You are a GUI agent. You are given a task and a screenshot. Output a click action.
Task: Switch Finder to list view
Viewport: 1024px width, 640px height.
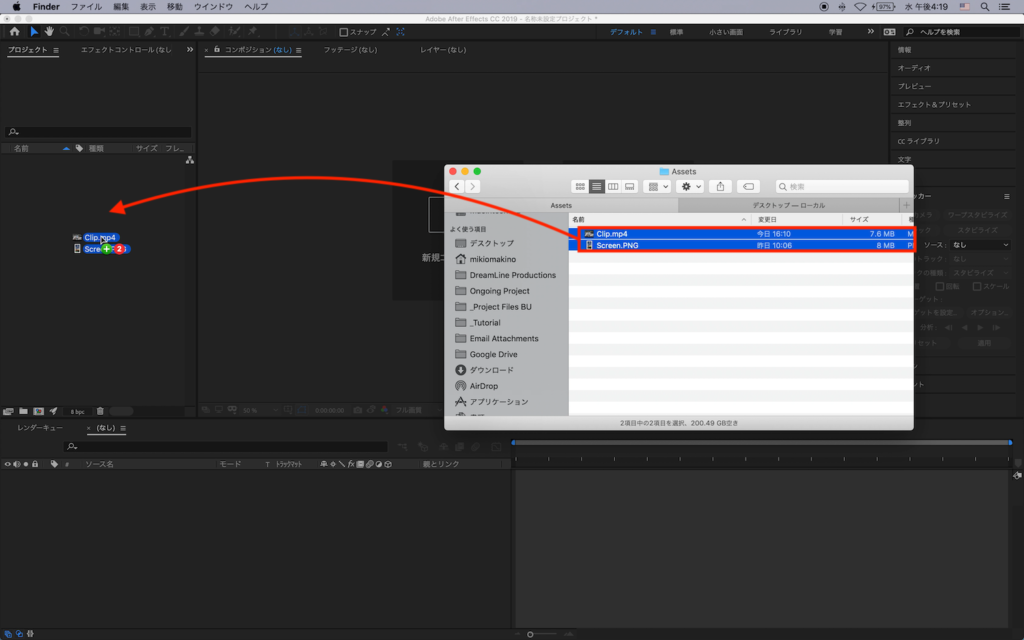pos(596,187)
